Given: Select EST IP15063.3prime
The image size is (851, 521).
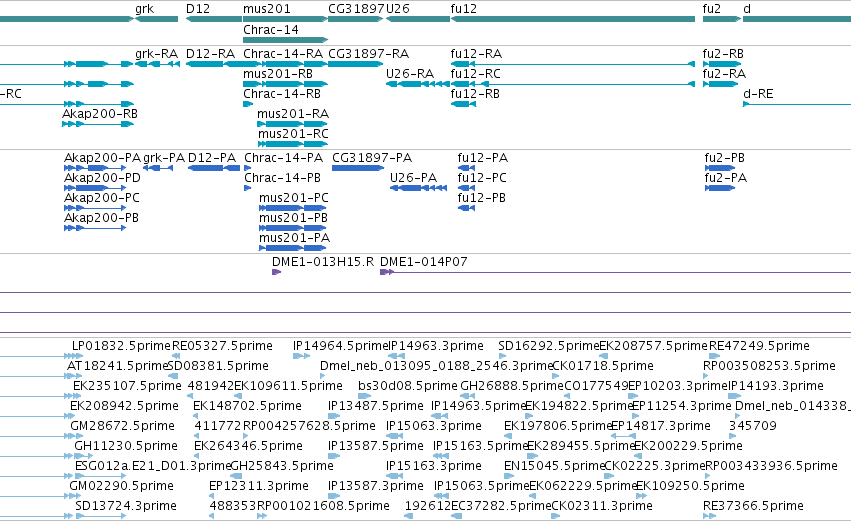Looking at the screenshot, I should pyautogui.click(x=434, y=427).
